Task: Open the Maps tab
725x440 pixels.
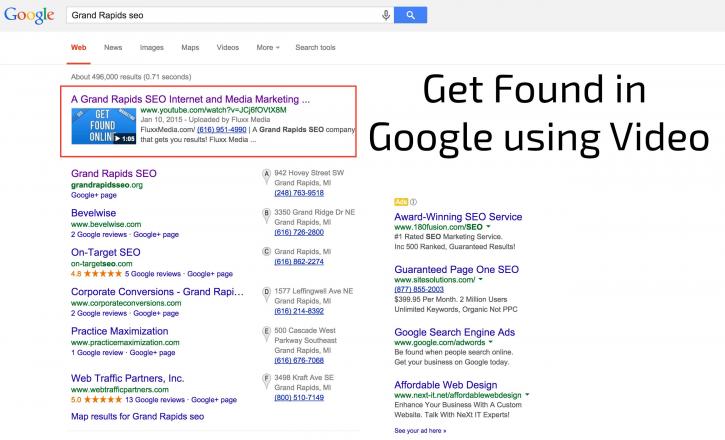Action: (x=190, y=47)
